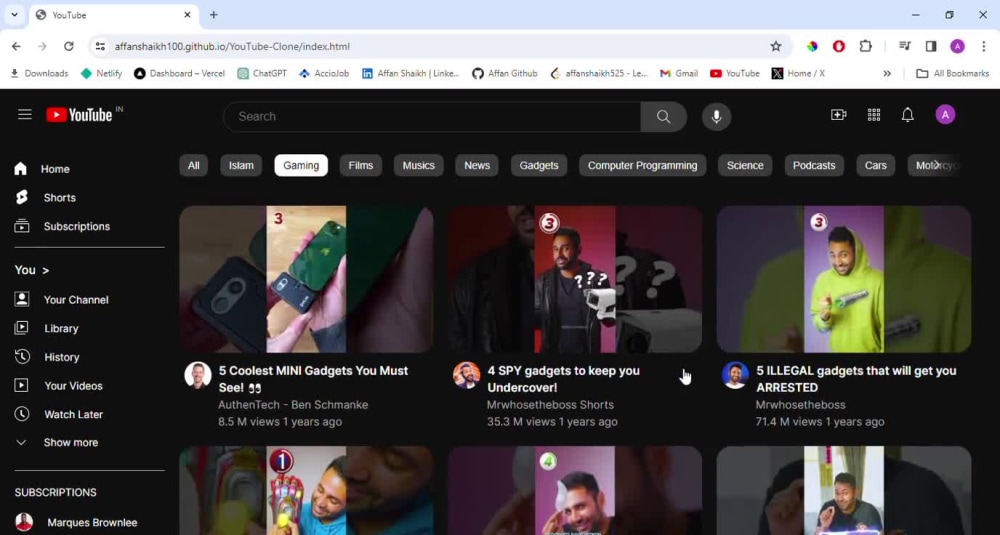This screenshot has height=535, width=1000.
Task: Select the Computer Programming chip
Action: pyautogui.click(x=642, y=165)
